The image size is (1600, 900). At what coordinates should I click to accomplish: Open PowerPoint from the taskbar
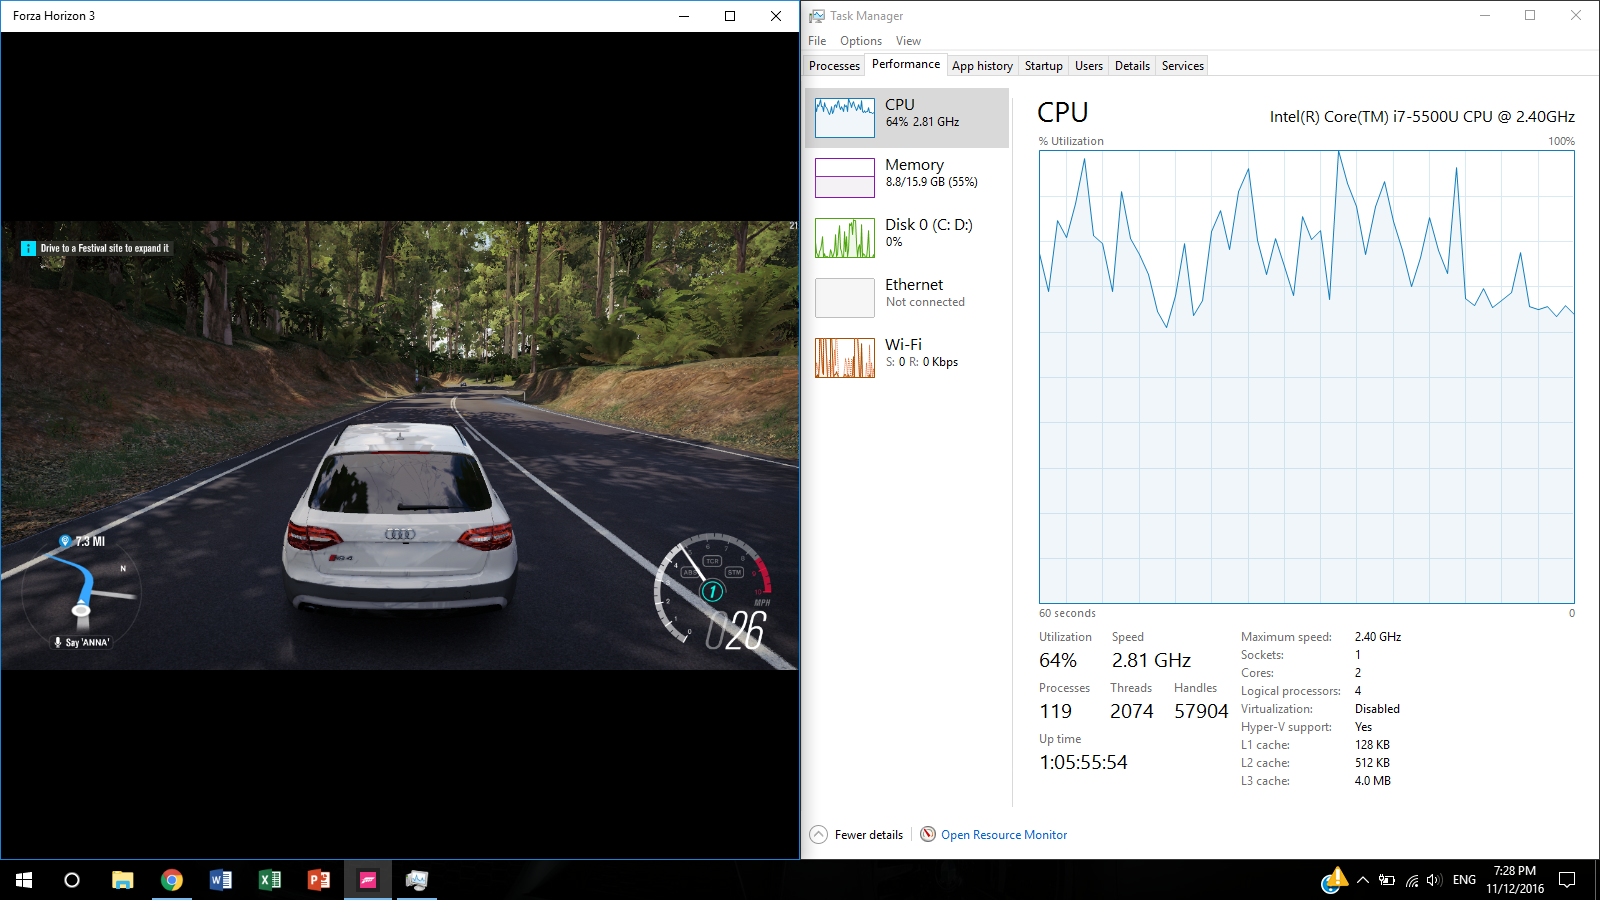pos(319,880)
